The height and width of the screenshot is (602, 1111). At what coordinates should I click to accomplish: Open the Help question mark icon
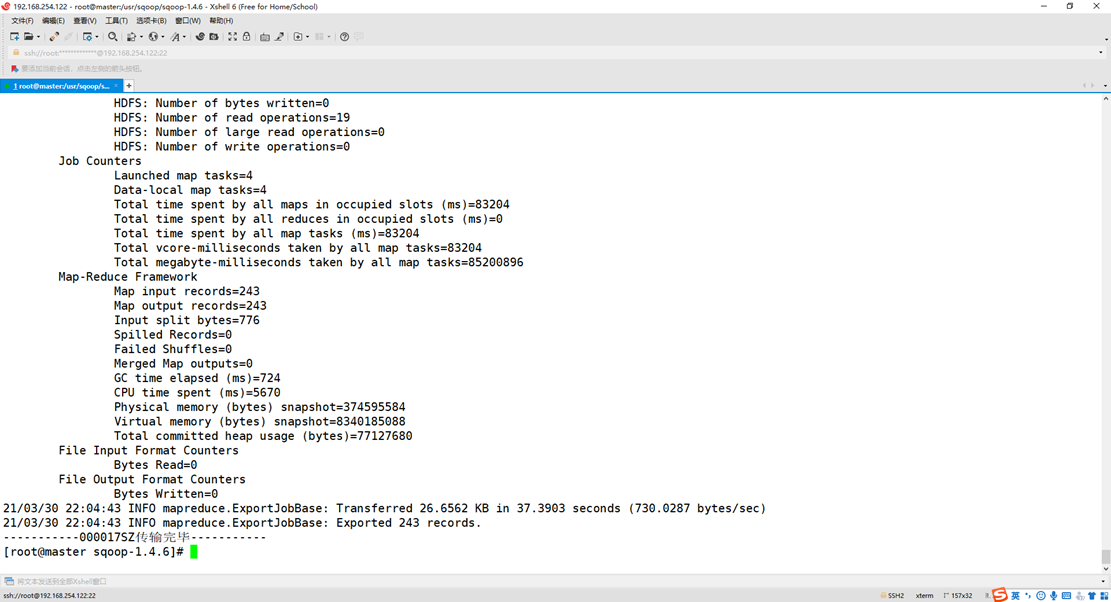[x=344, y=37]
